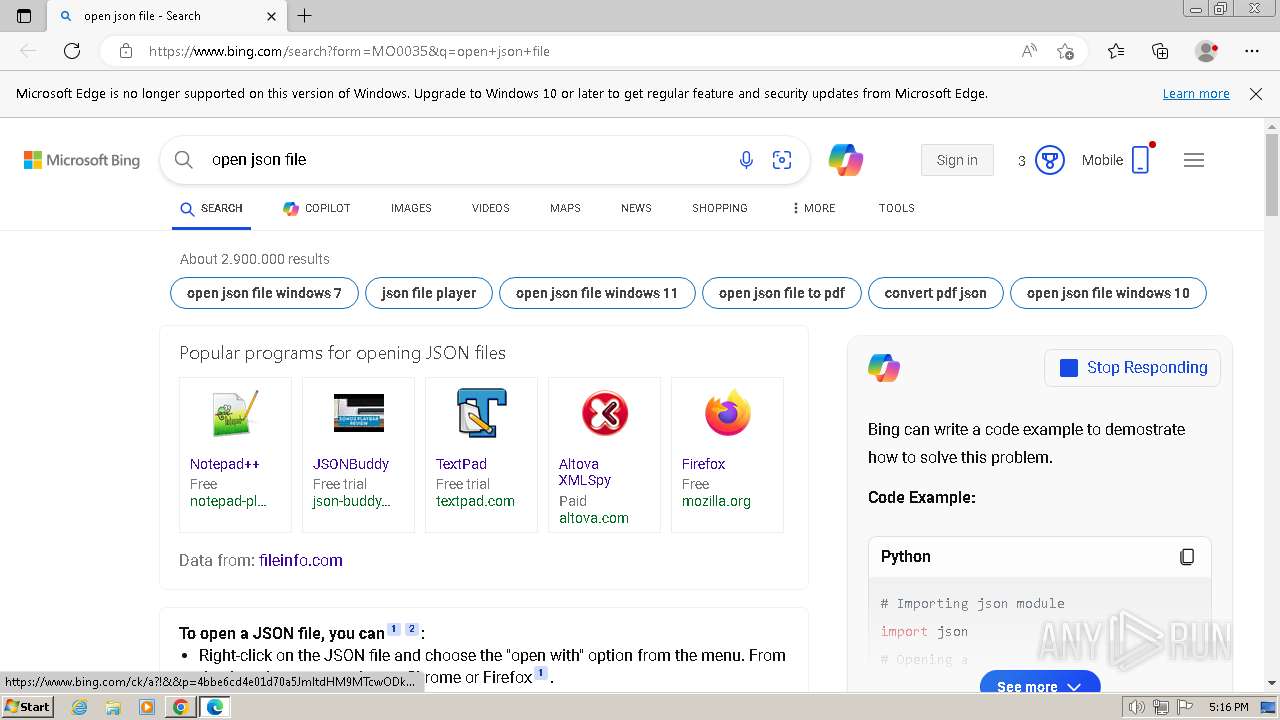This screenshot has width=1280, height=720.
Task: Open File Explorer from taskbar
Action: click(113, 707)
